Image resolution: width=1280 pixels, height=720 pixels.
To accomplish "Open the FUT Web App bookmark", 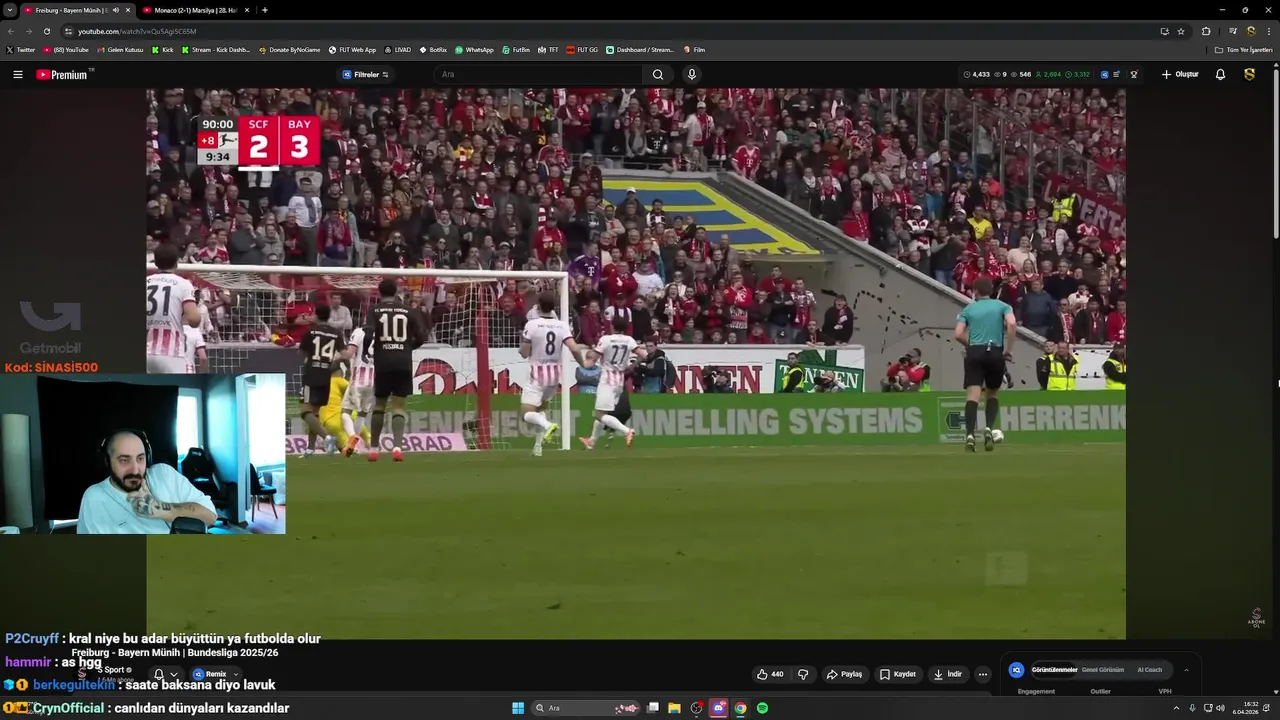I will tap(353, 49).
